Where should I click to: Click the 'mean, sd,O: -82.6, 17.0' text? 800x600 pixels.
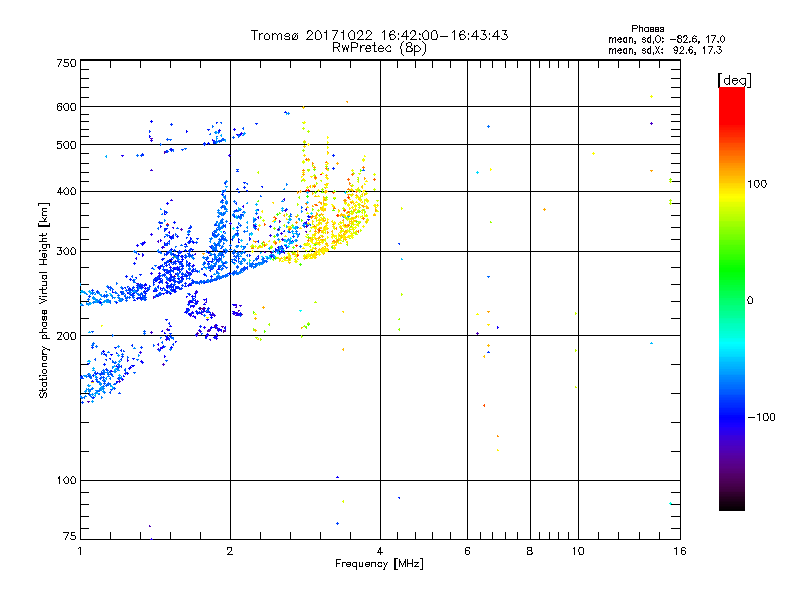click(666, 39)
